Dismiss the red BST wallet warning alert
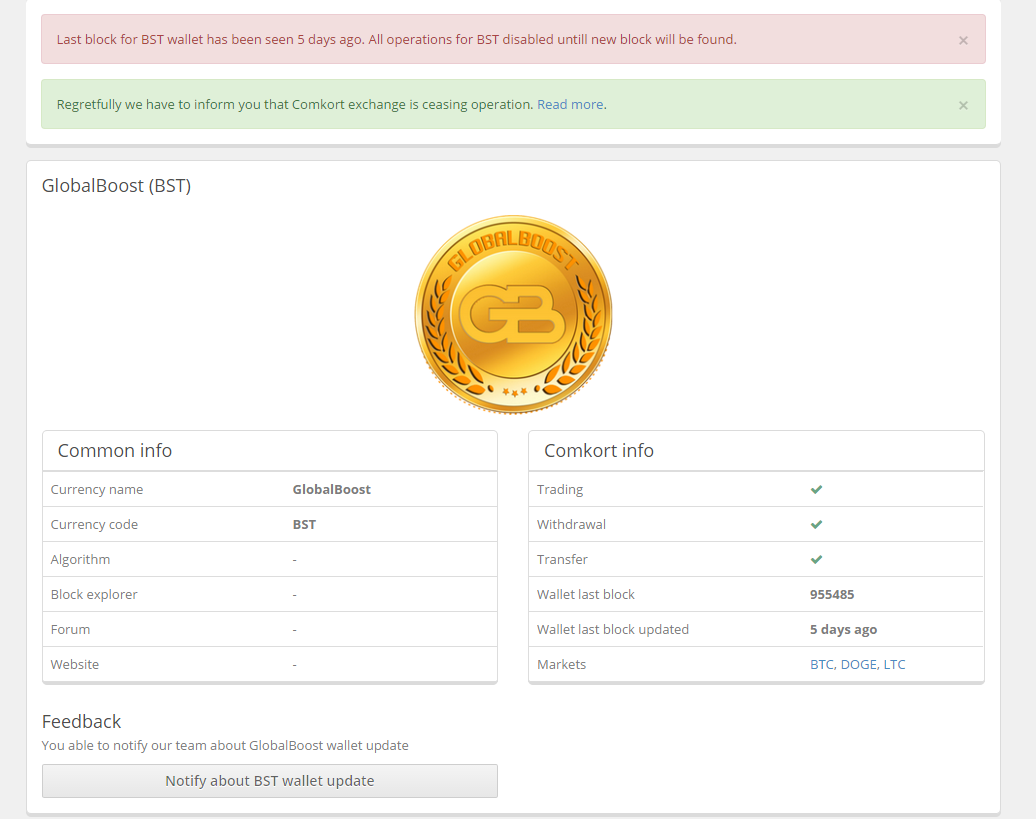The width and height of the screenshot is (1036, 819). coord(963,40)
